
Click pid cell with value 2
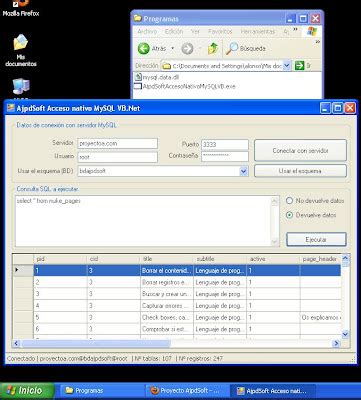(60, 282)
